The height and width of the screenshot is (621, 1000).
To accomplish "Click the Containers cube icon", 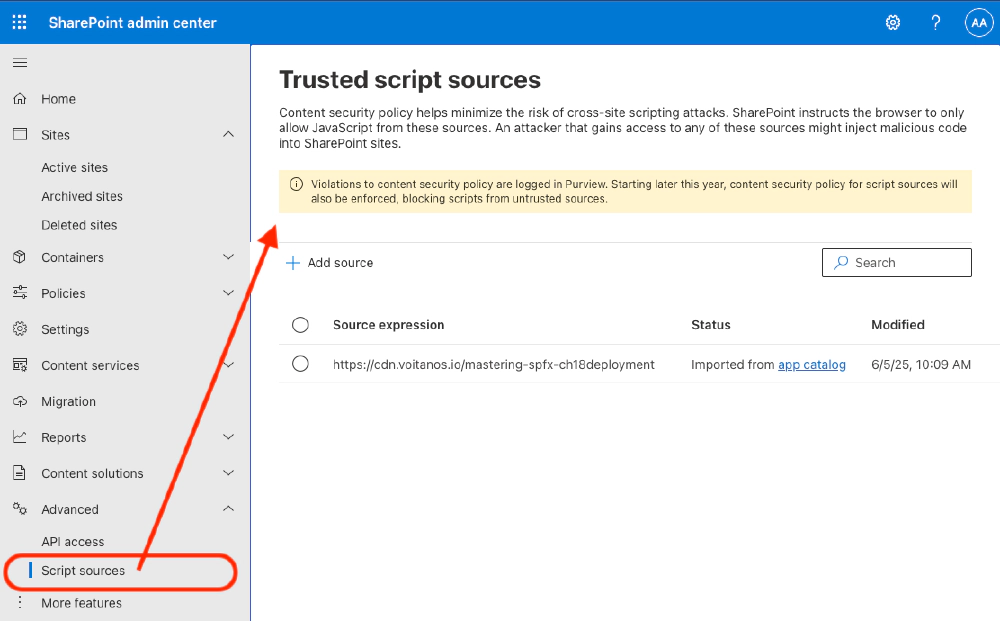I will pyautogui.click(x=20, y=257).
